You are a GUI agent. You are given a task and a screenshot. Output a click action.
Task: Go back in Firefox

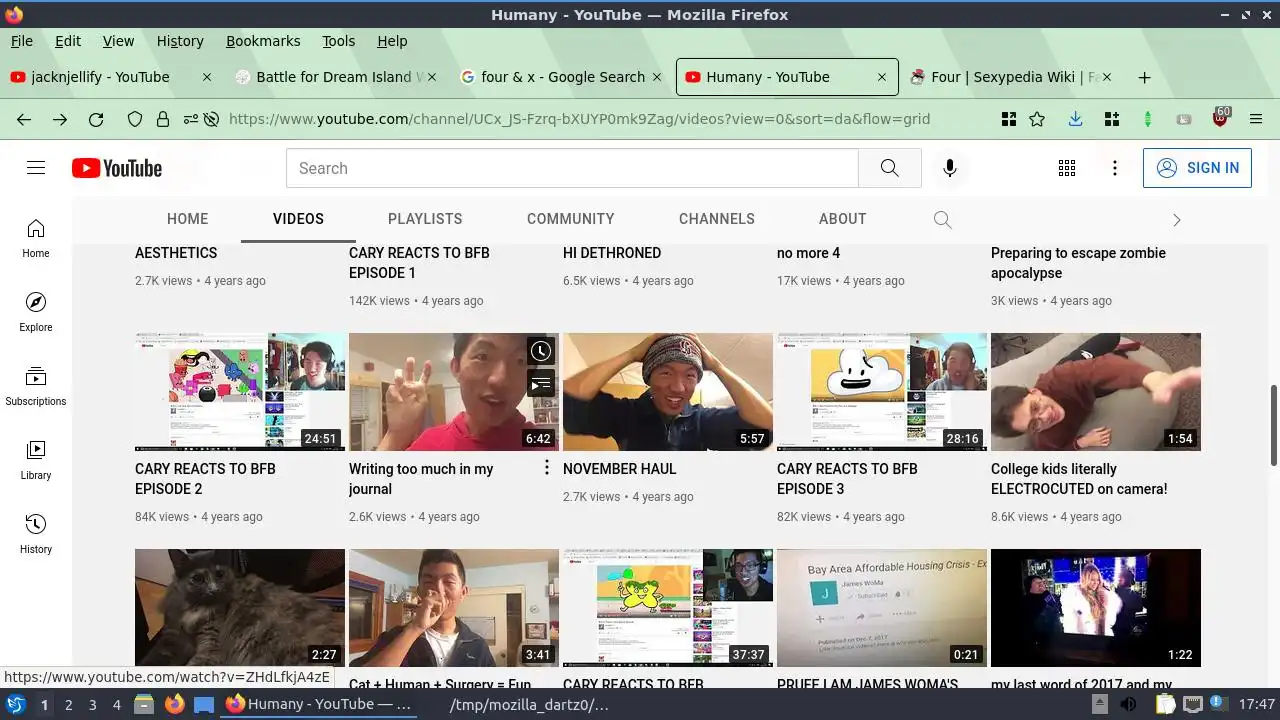pyautogui.click(x=24, y=119)
